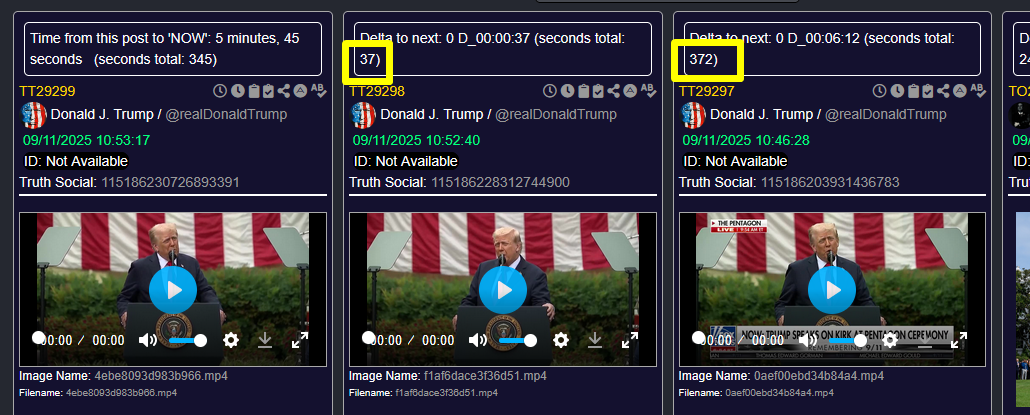This screenshot has width=1030, height=415.
Task: Click the circled triangle icon on post TT29299
Action: point(300,91)
